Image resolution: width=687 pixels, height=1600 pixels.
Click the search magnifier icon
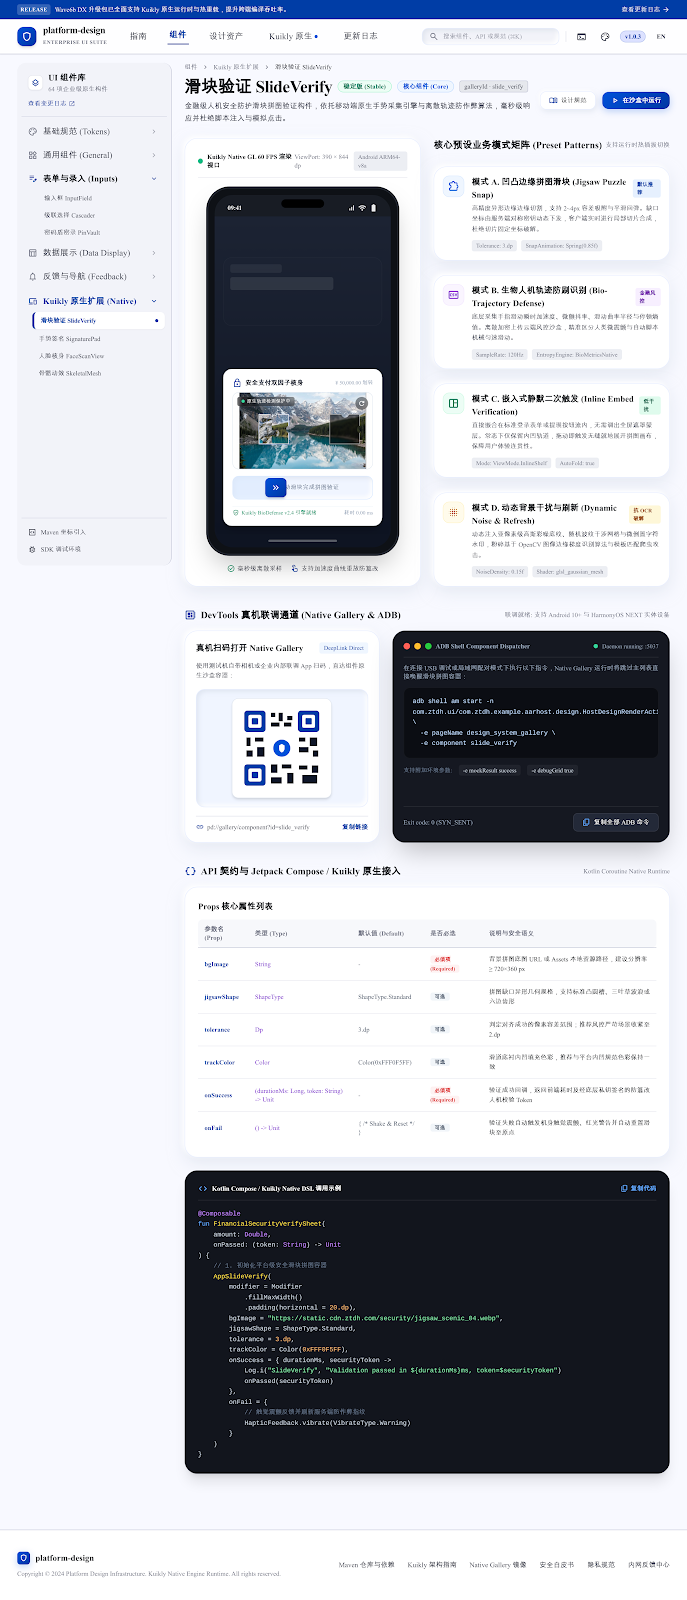tap(434, 36)
